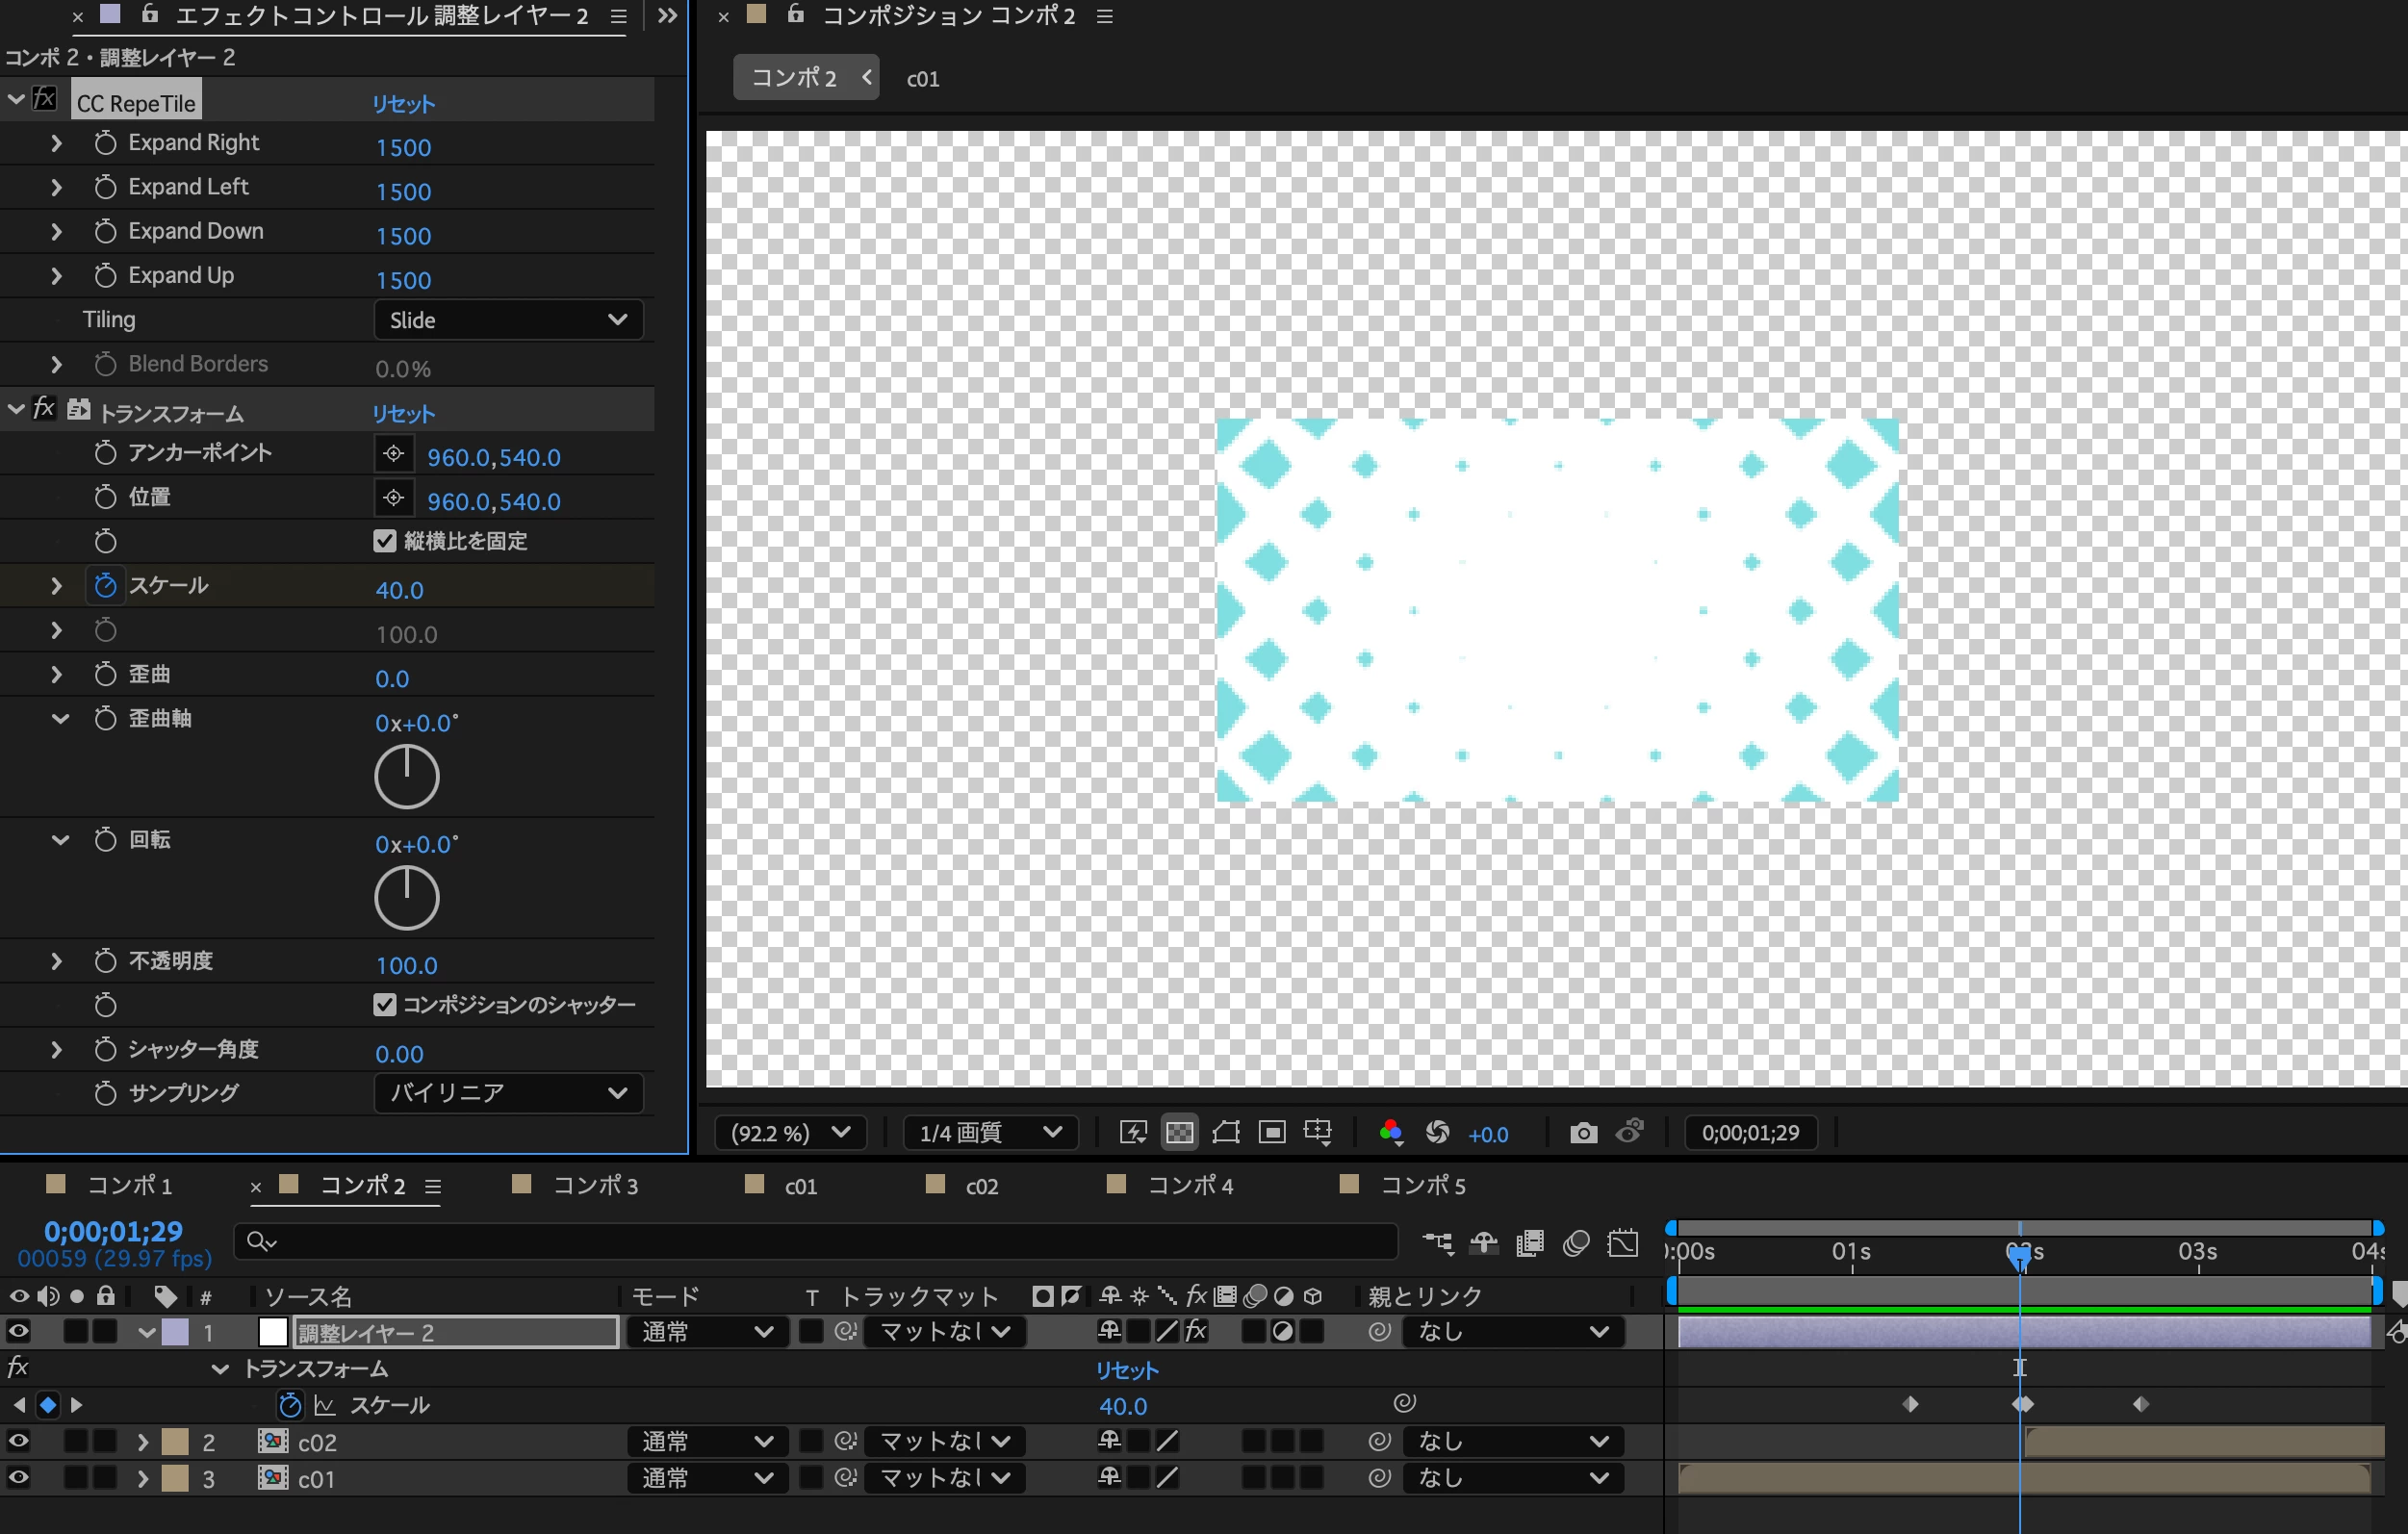Image resolution: width=2408 pixels, height=1534 pixels.
Task: Open the Graph Editor button in timeline
Action: (1622, 1243)
